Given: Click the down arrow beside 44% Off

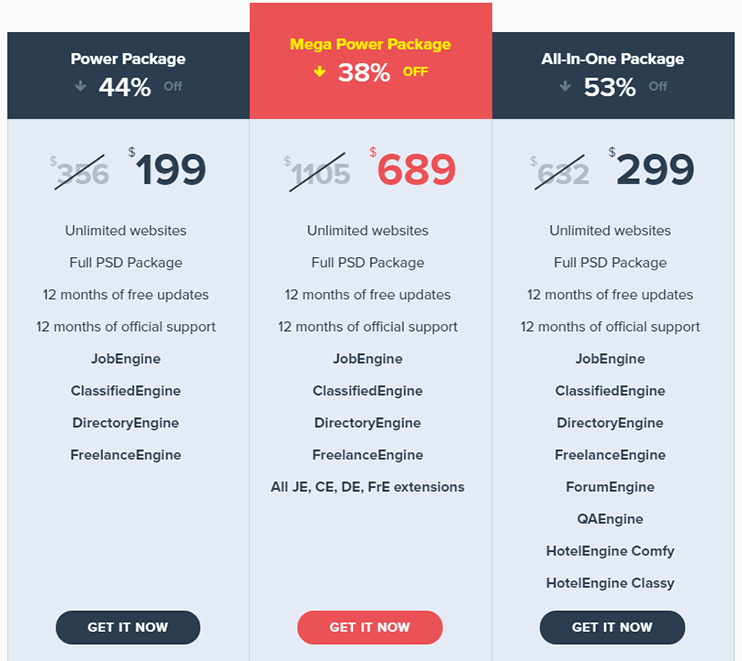Looking at the screenshot, I should 80,86.
